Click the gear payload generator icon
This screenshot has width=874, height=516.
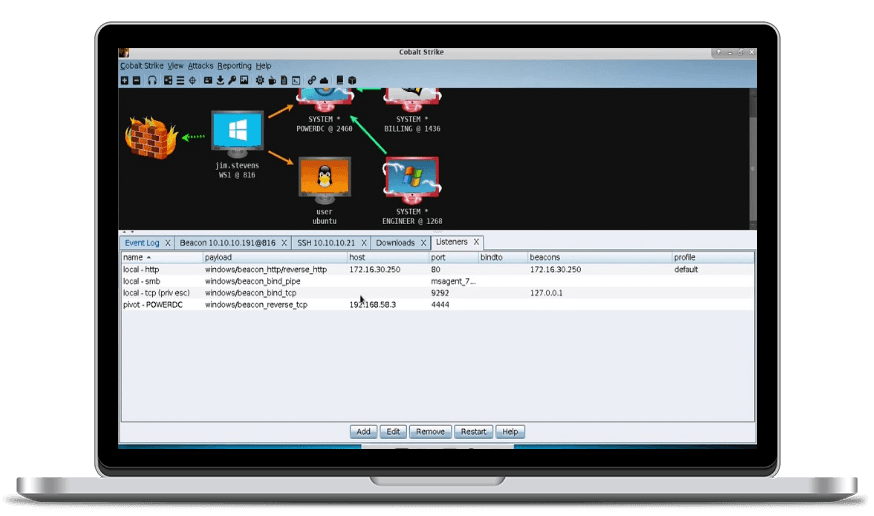tap(260, 80)
